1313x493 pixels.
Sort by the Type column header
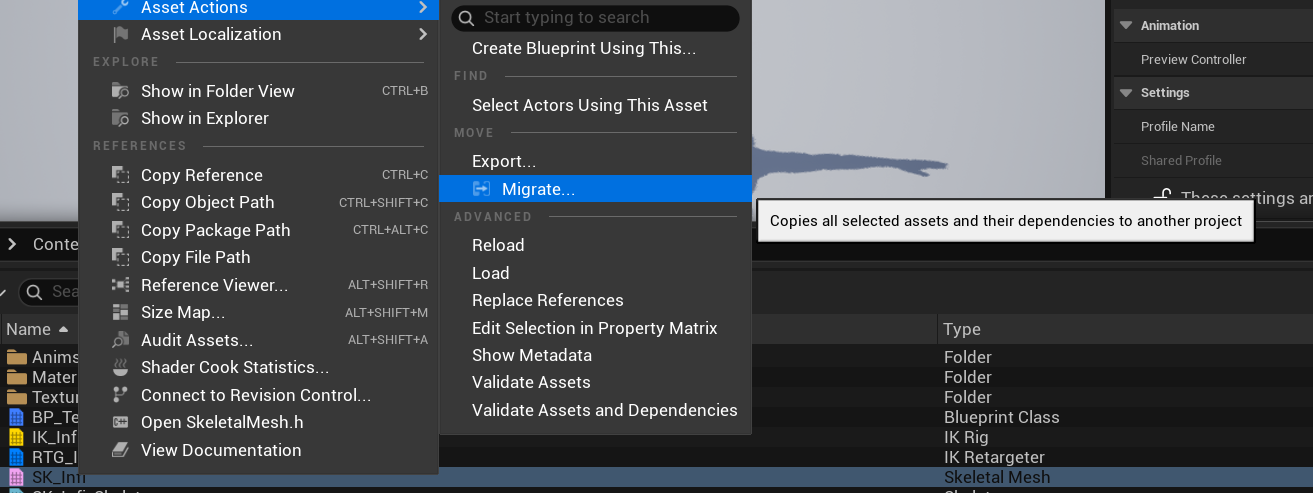point(962,329)
